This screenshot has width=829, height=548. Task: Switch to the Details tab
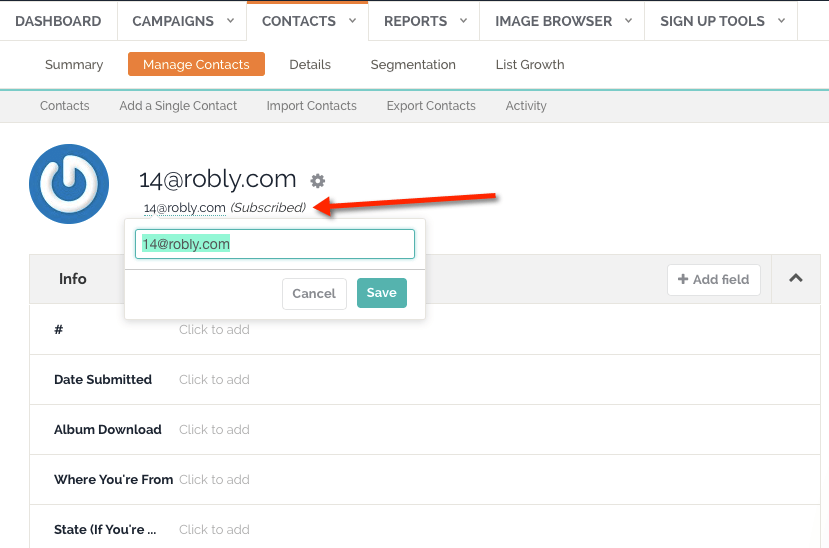click(310, 64)
